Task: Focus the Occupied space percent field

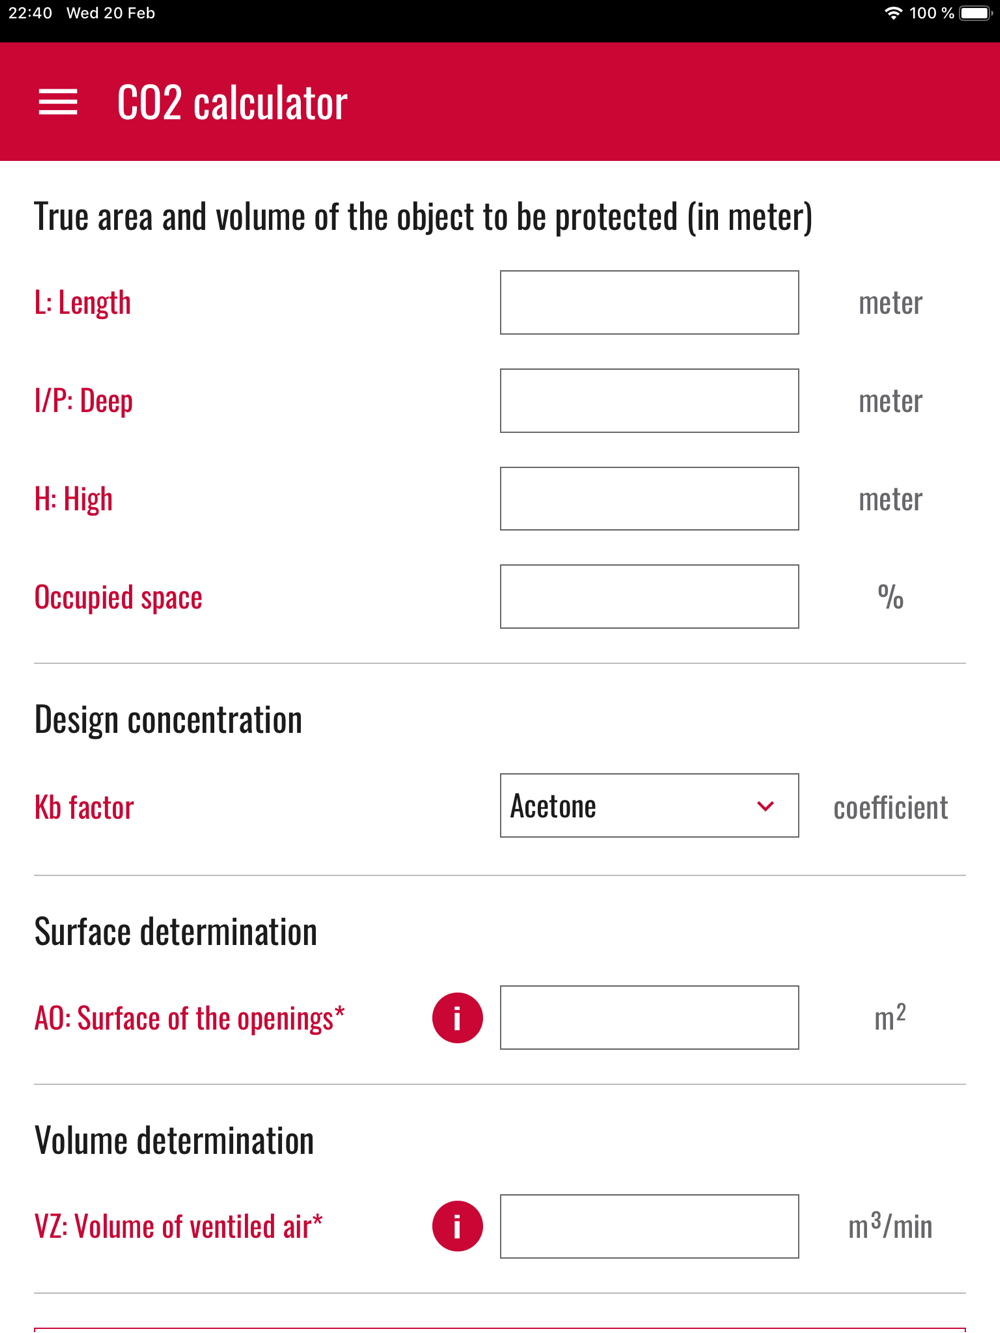Action: click(x=650, y=596)
